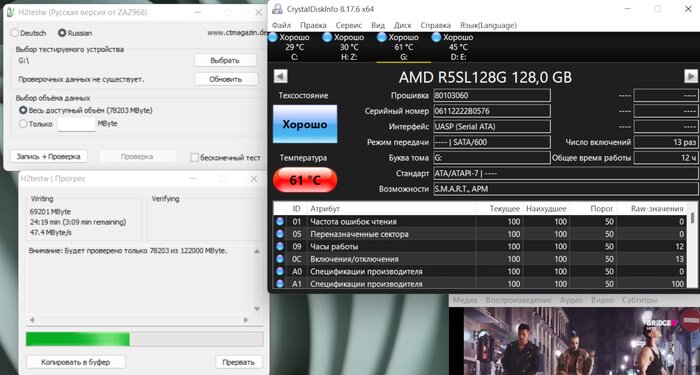
Task: Select the H: Z: drive status orb
Action: click(327, 38)
